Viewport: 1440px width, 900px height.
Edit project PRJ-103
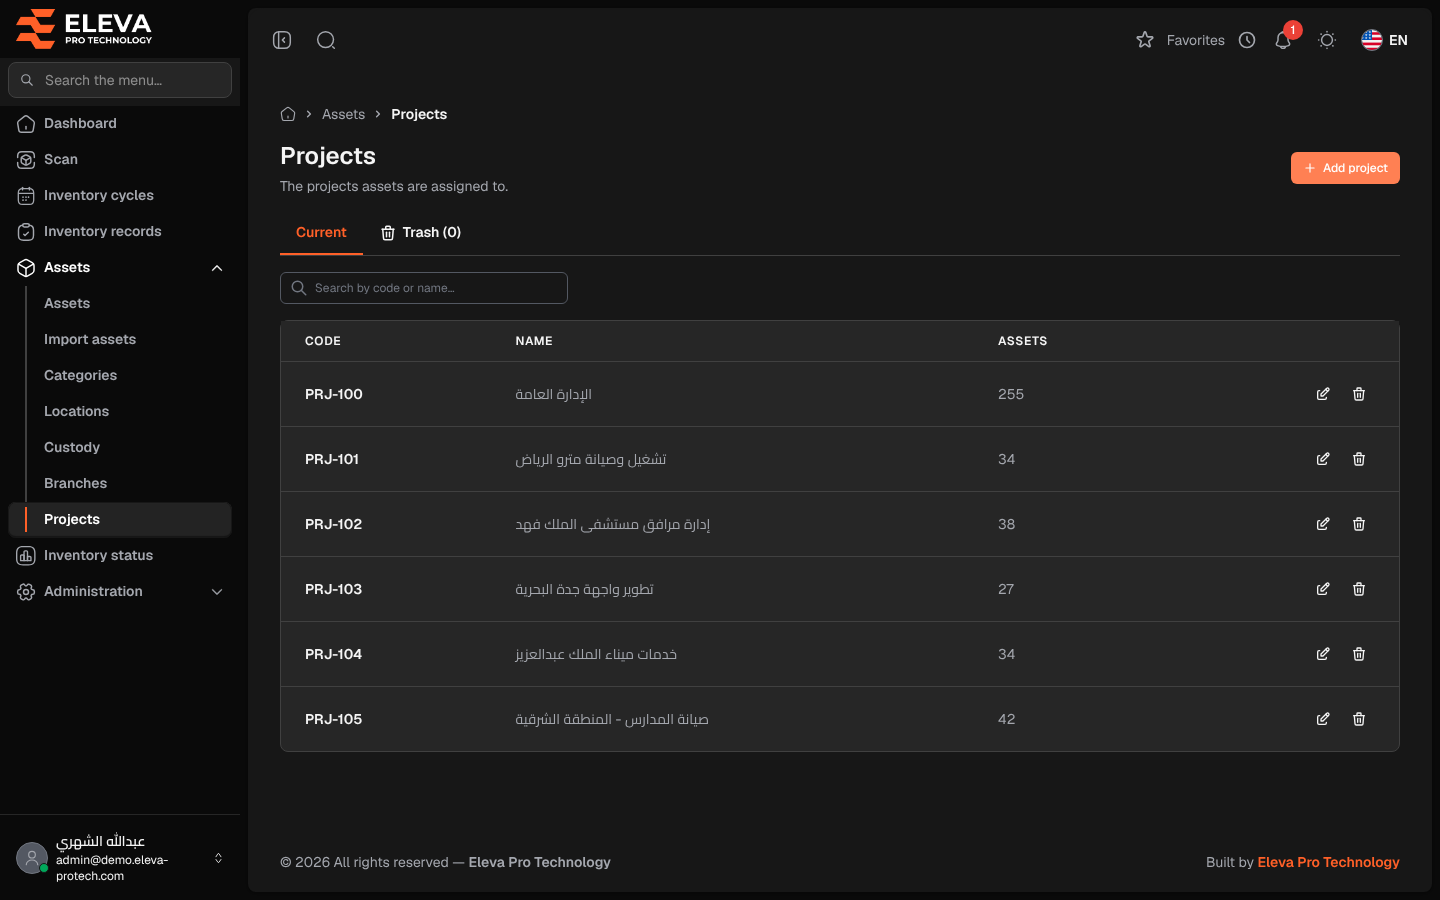click(x=1323, y=589)
